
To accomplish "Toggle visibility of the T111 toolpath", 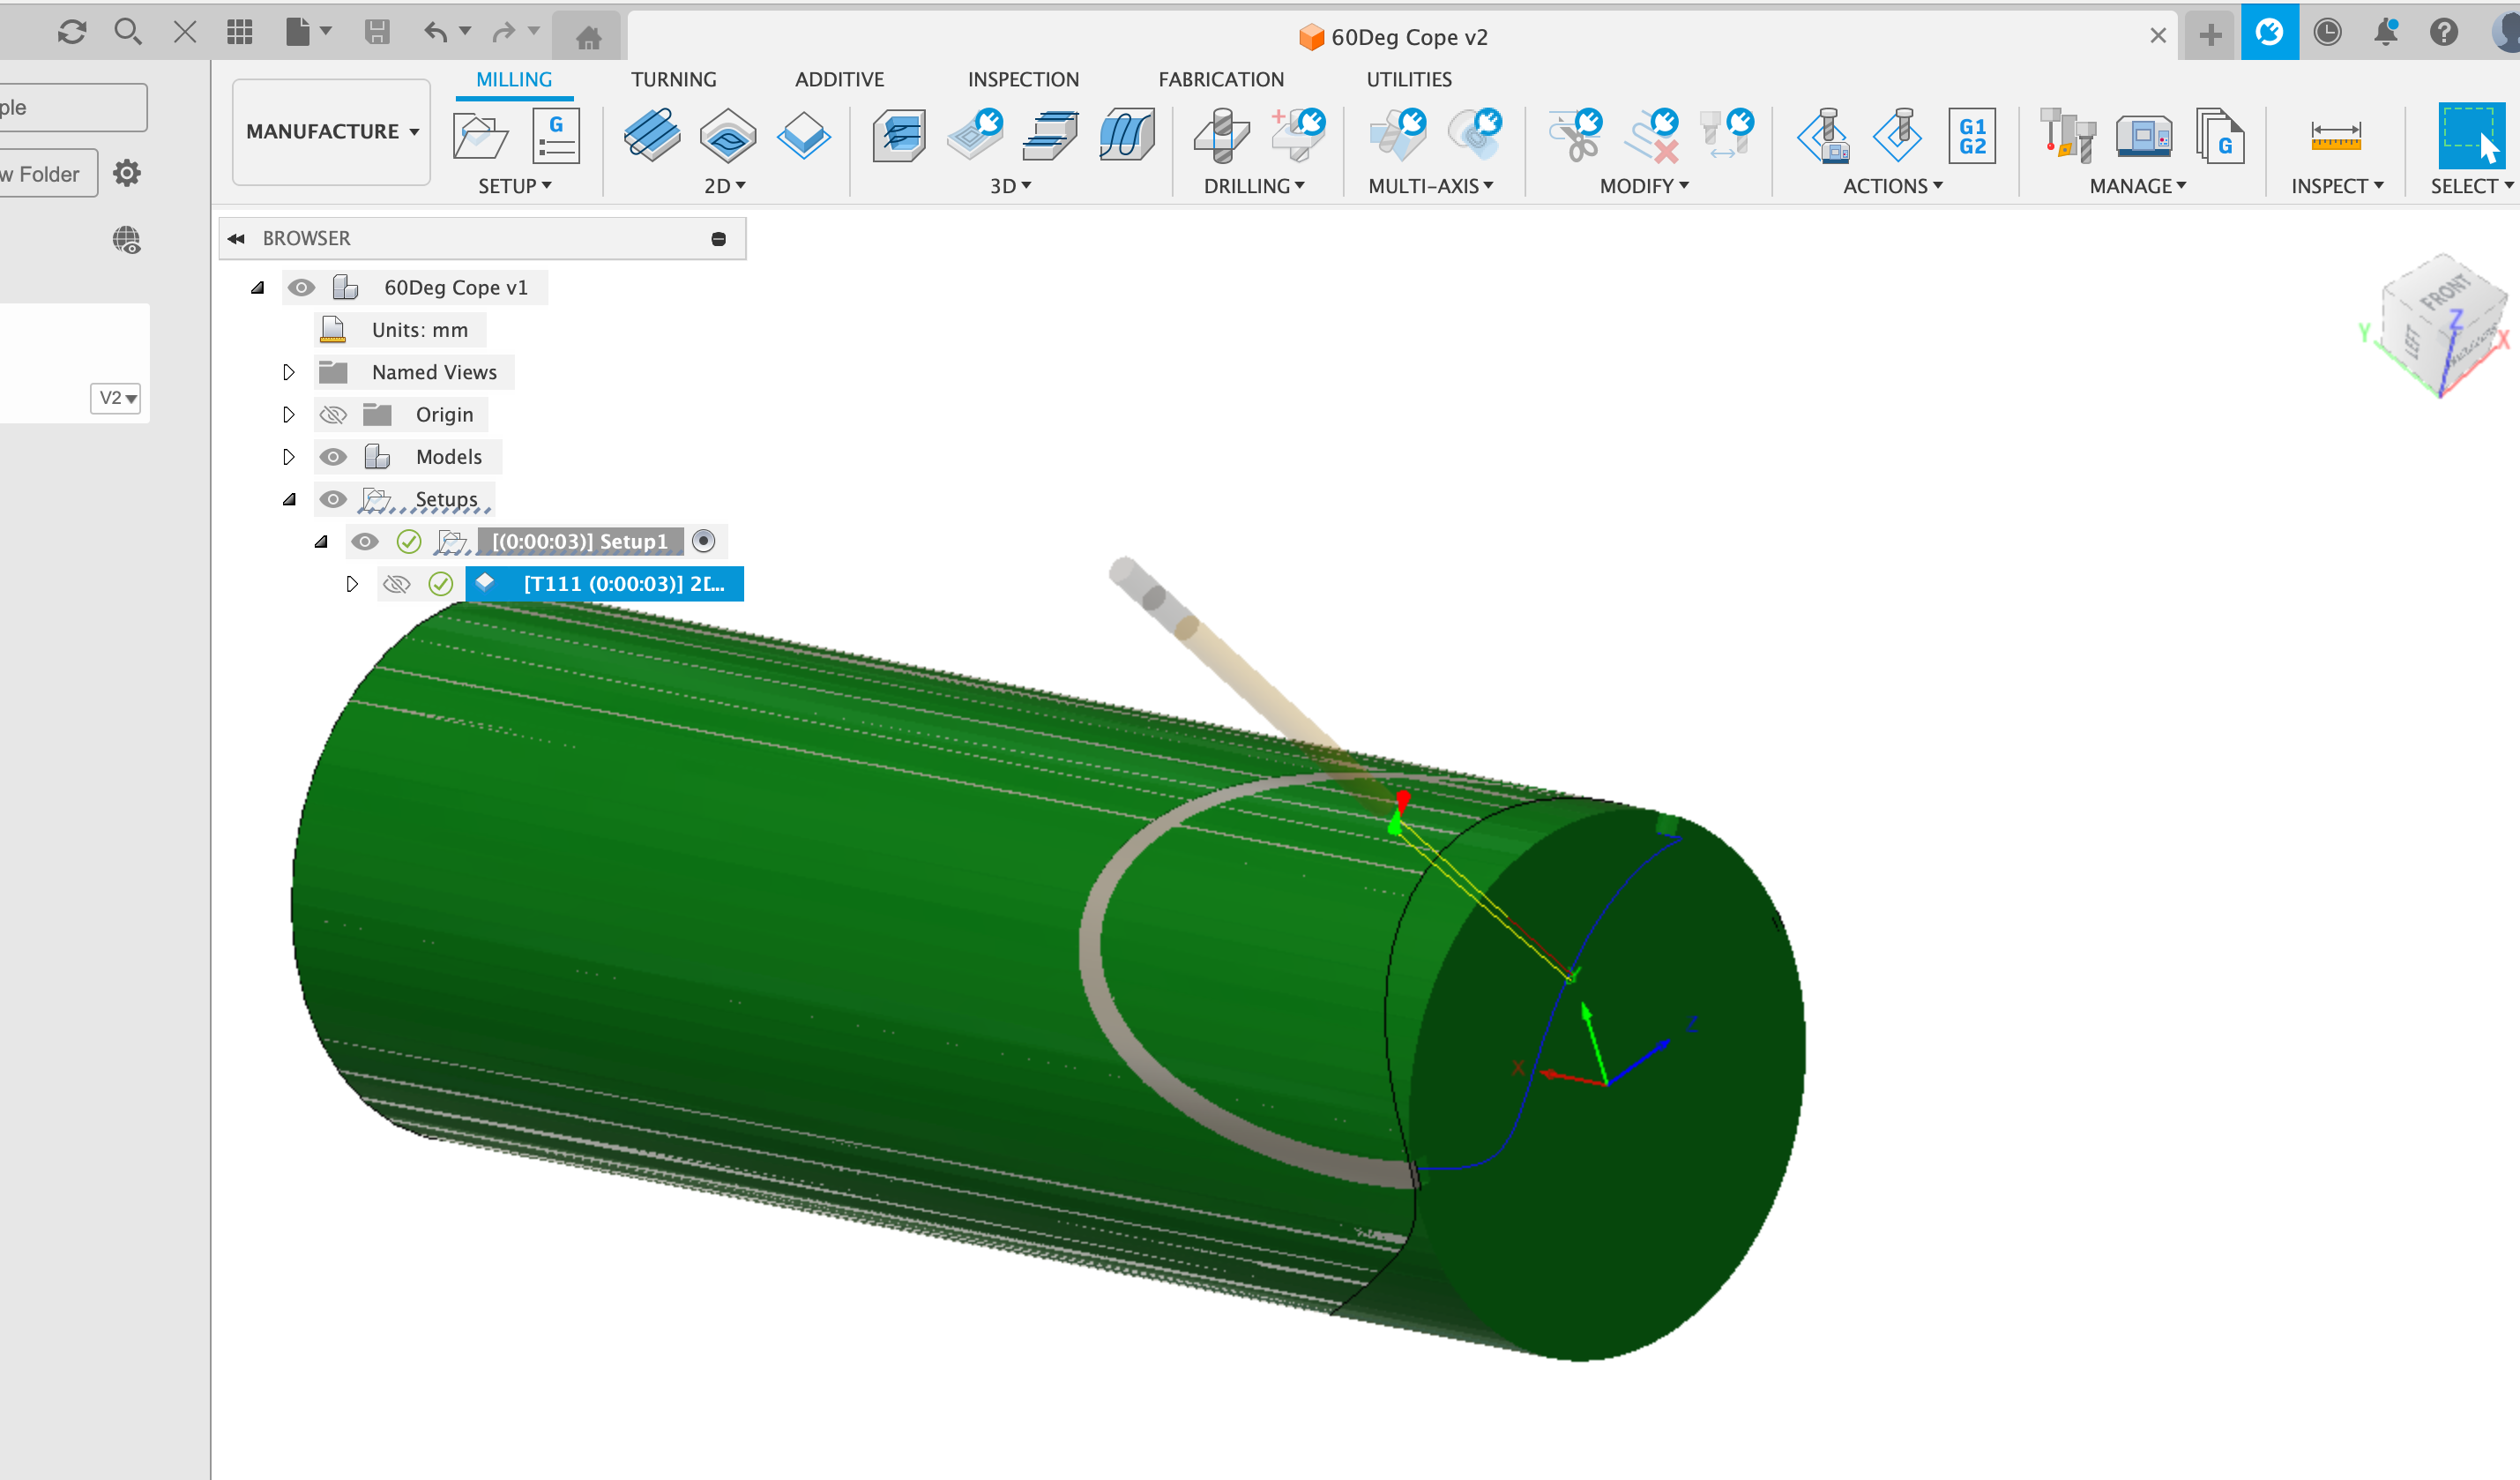I will click(396, 583).
